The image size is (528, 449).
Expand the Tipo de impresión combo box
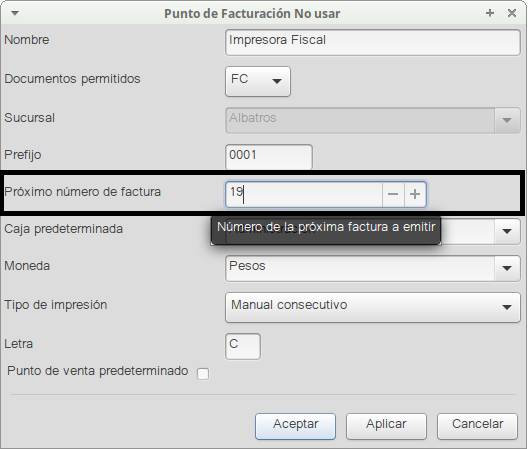tap(373, 307)
